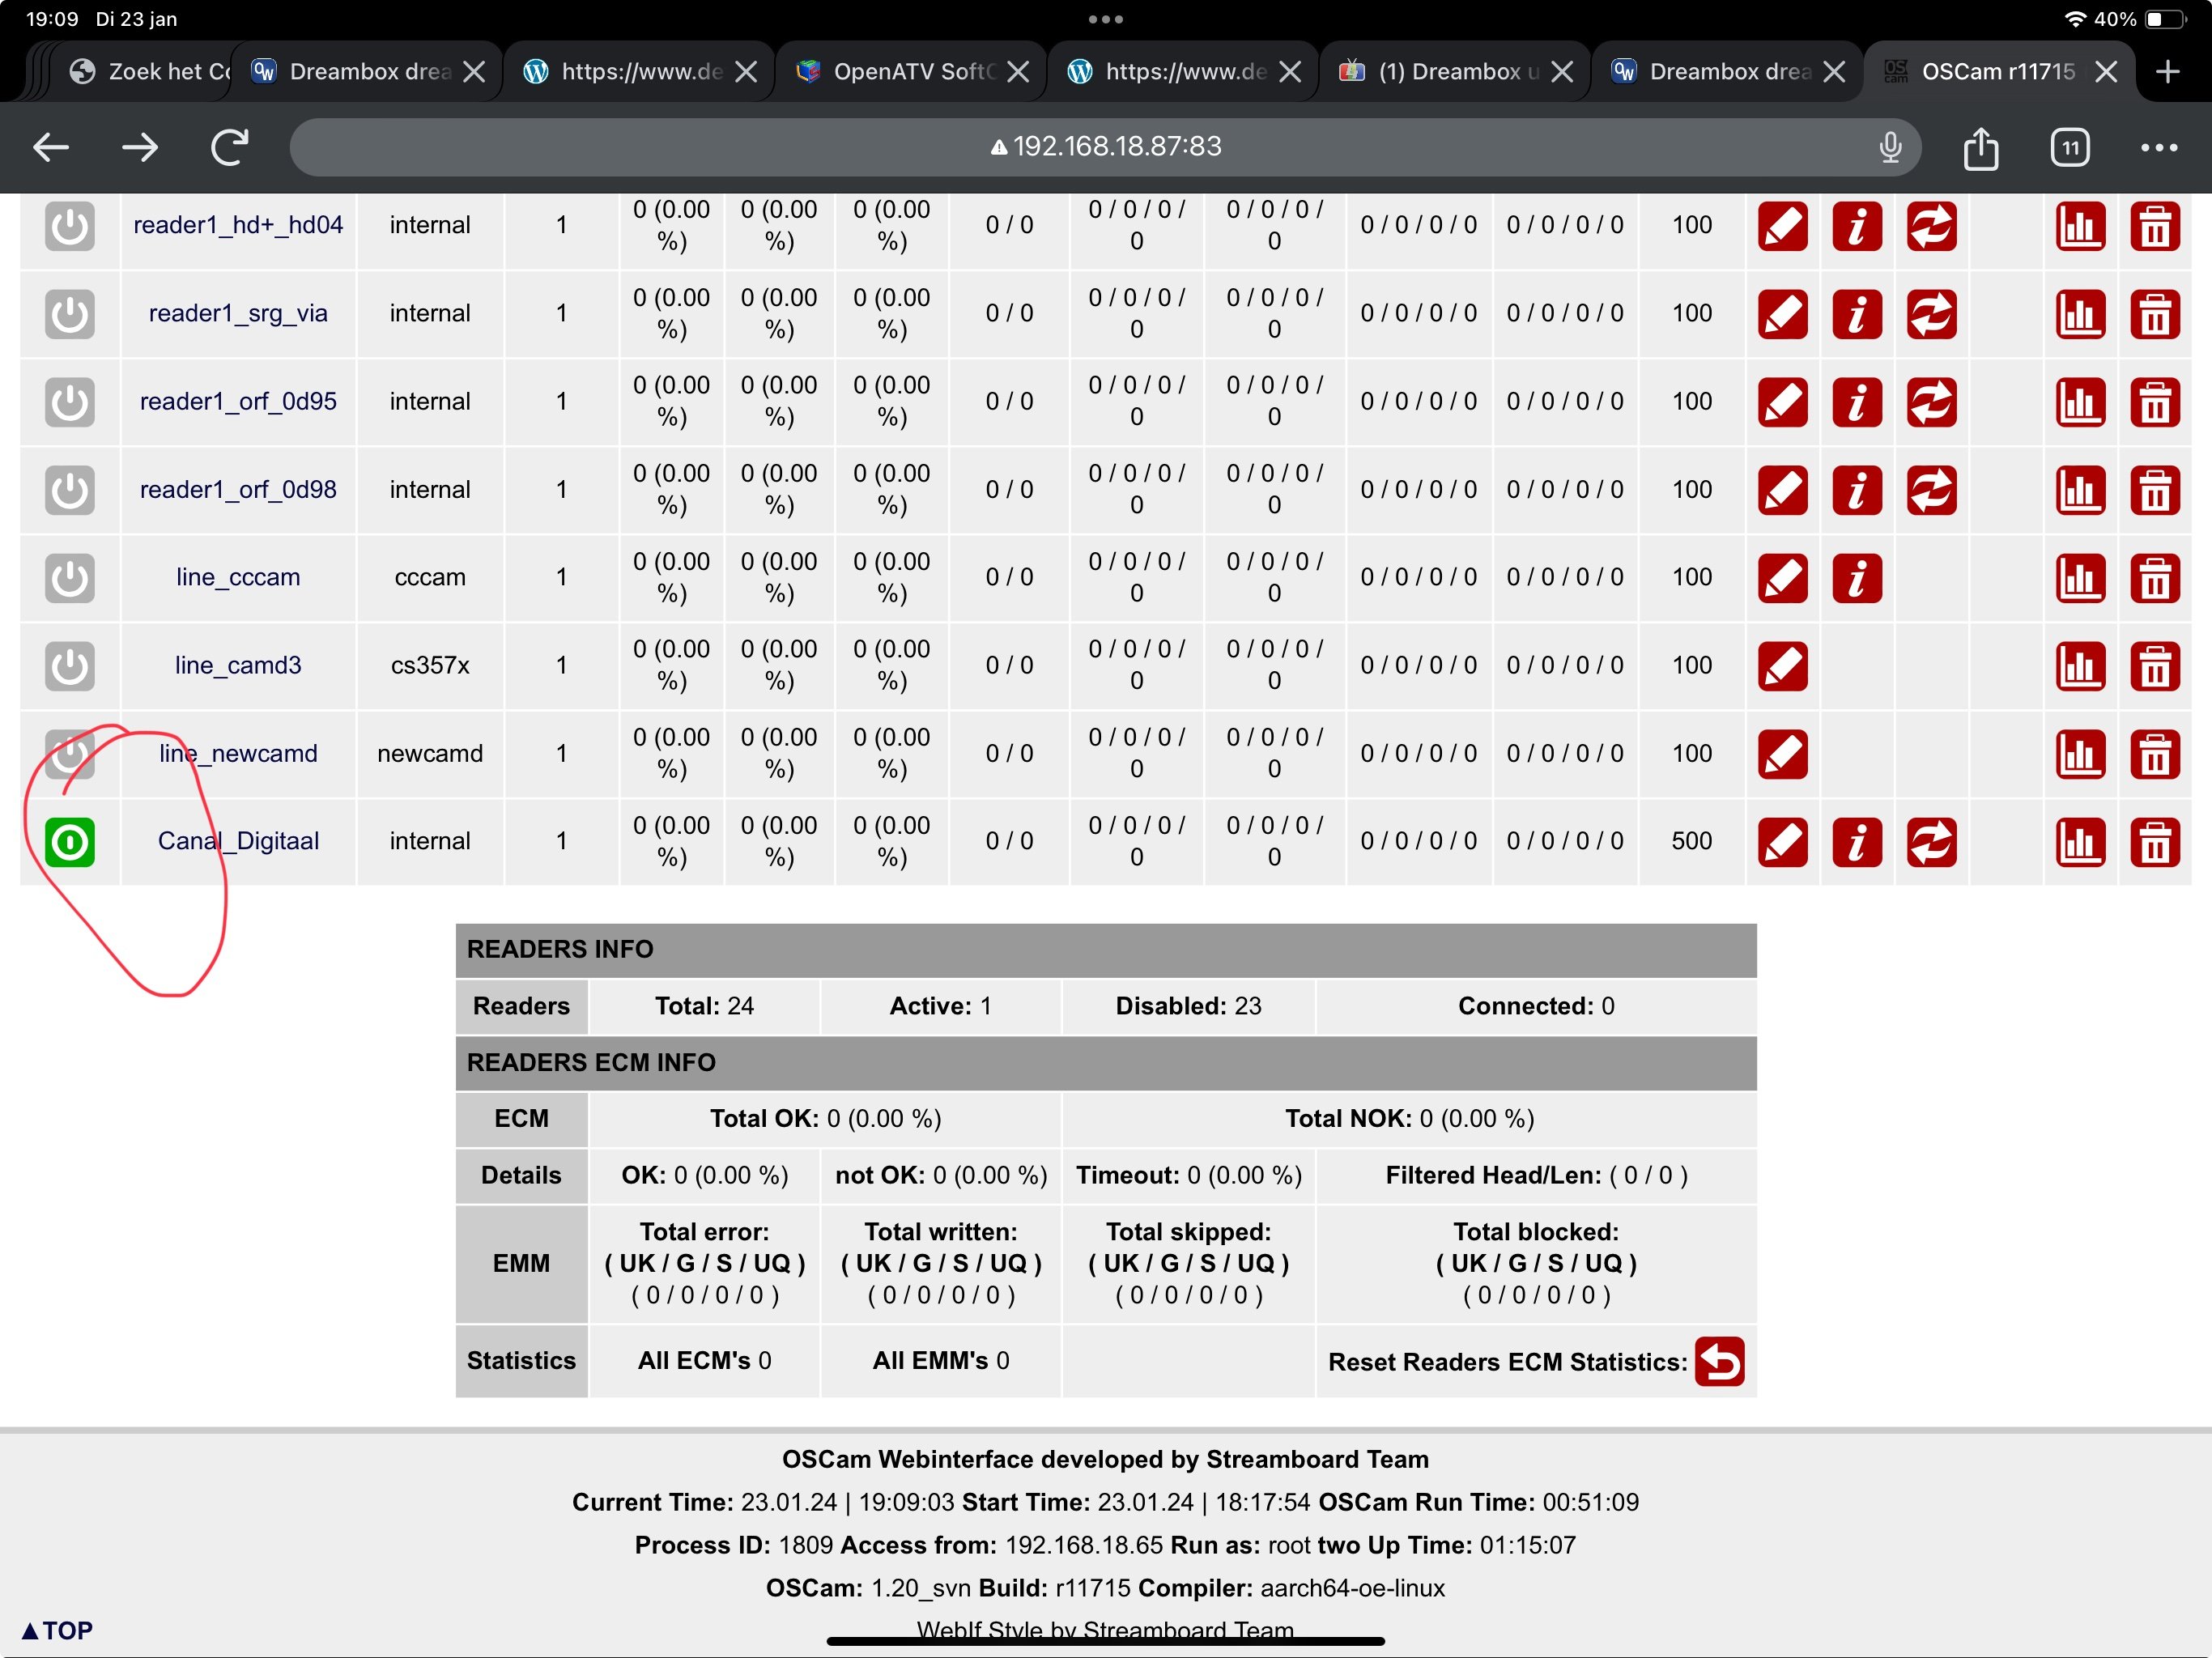This screenshot has height=1658, width=2212.
Task: Edit the Canal_Digitaal reader
Action: [1782, 841]
